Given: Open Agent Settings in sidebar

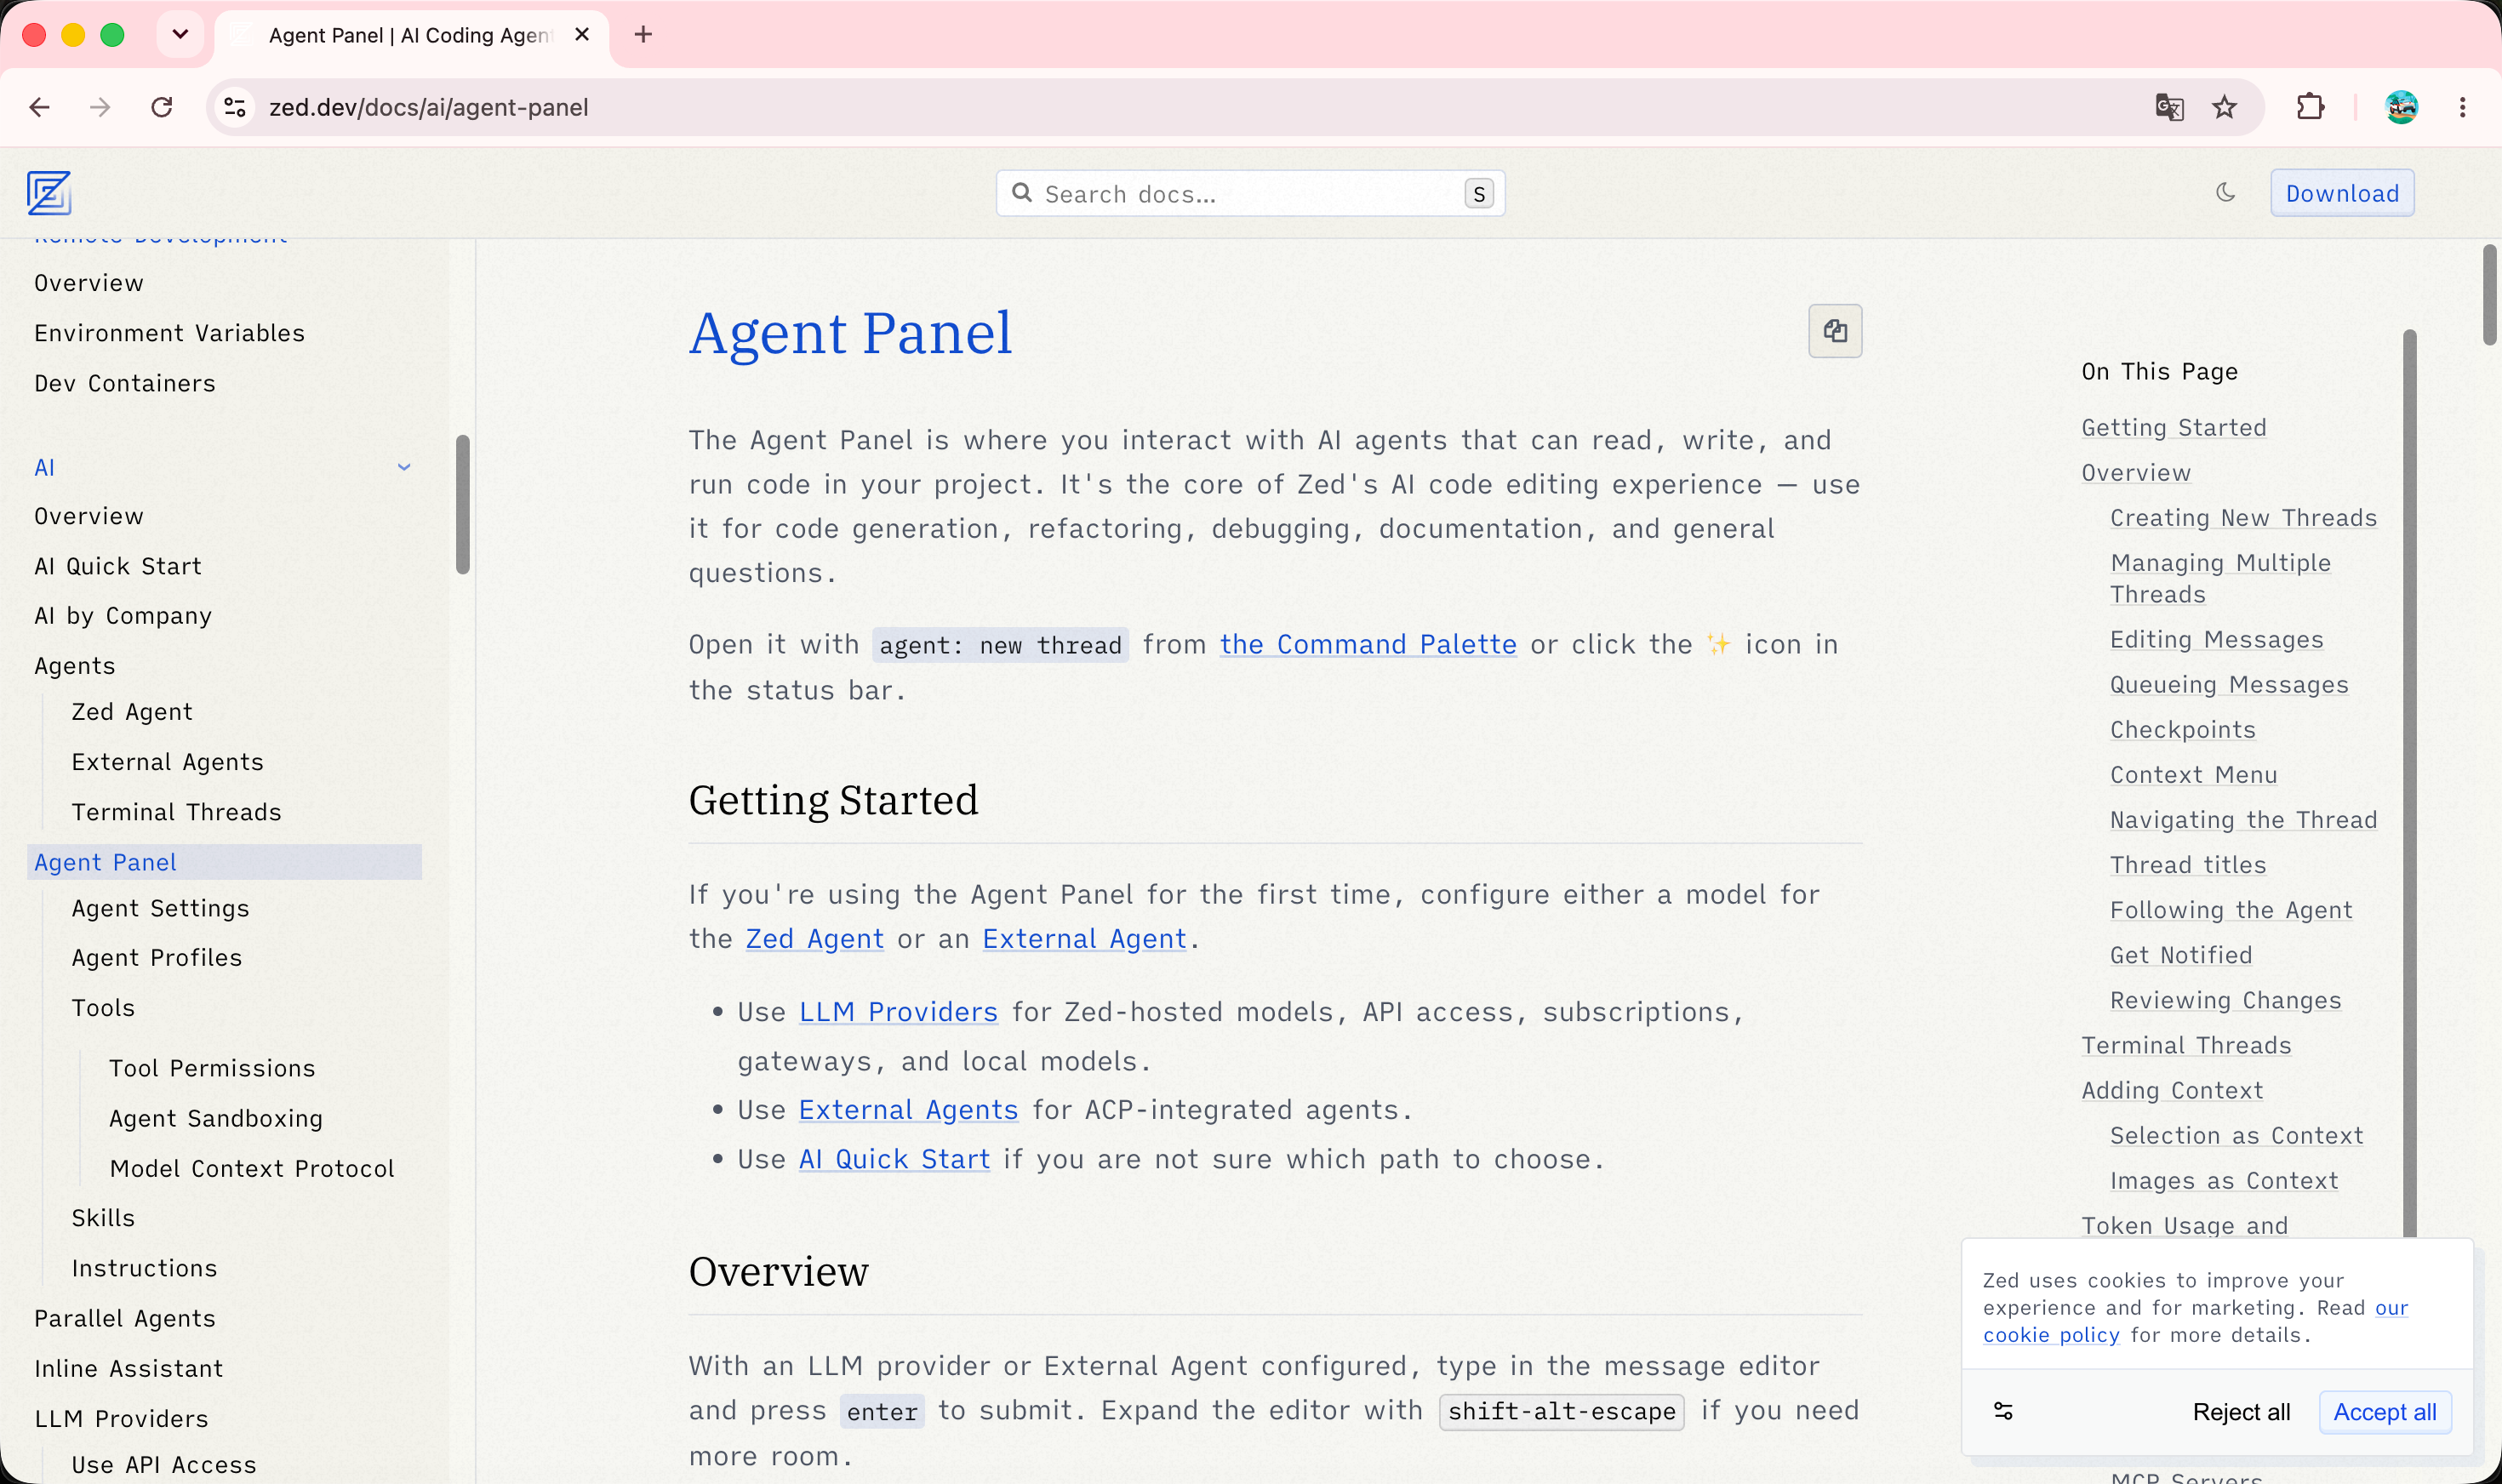Looking at the screenshot, I should [x=160, y=908].
